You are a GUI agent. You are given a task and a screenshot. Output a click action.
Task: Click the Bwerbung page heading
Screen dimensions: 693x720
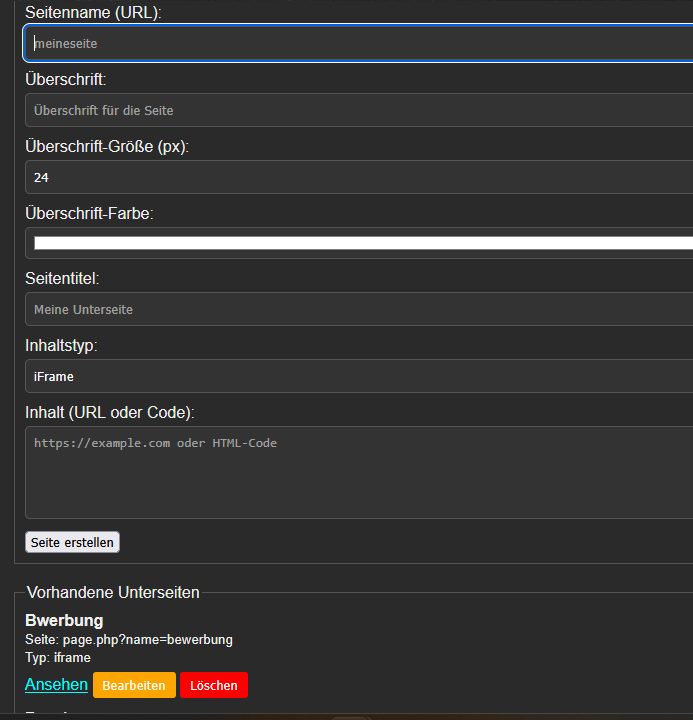point(64,621)
